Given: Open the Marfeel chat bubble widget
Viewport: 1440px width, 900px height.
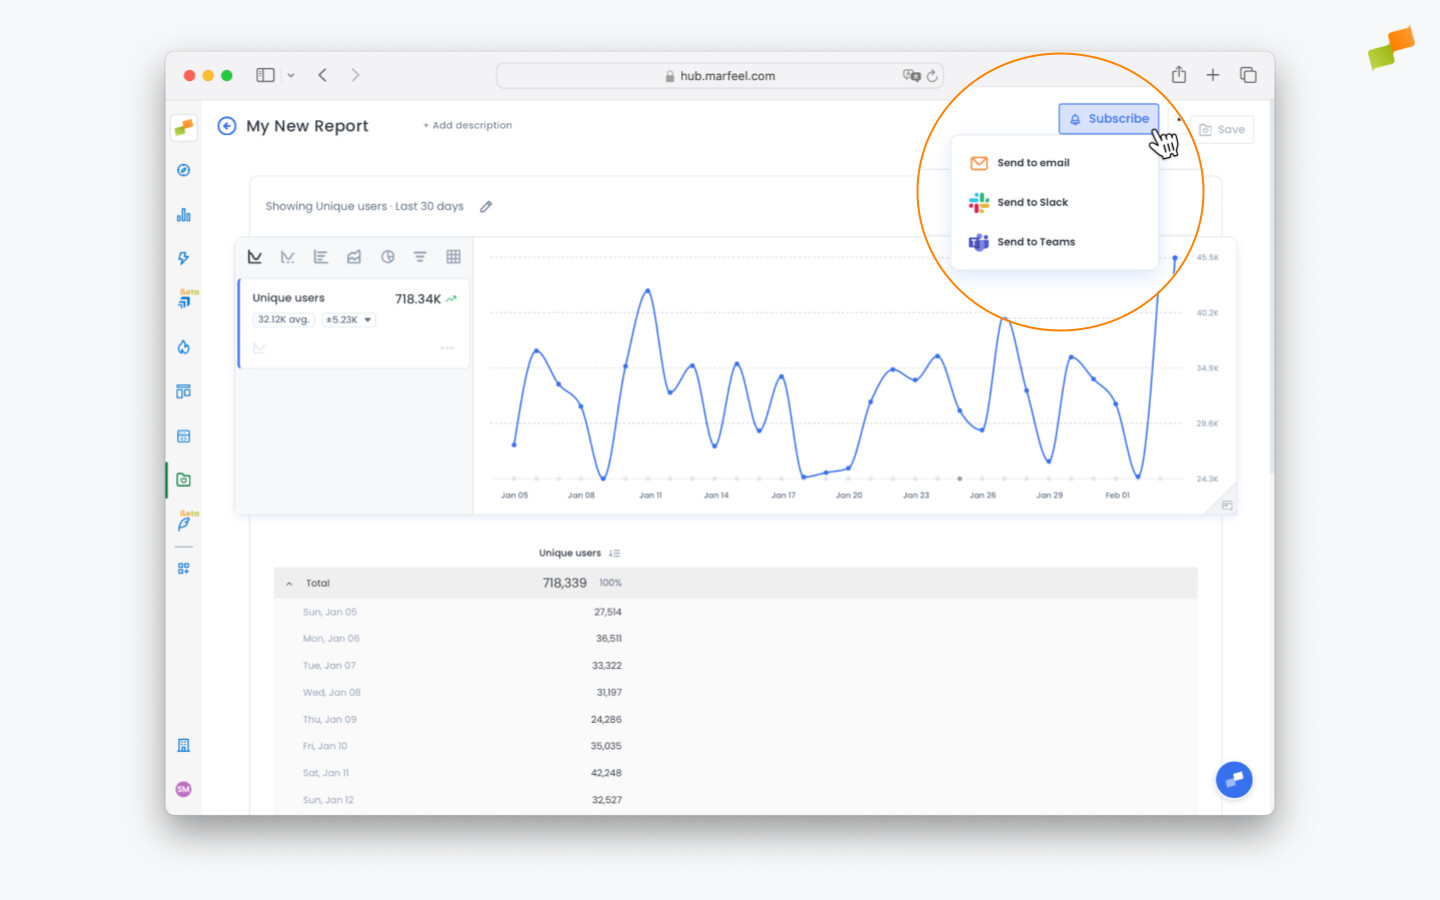Looking at the screenshot, I should [x=1234, y=779].
